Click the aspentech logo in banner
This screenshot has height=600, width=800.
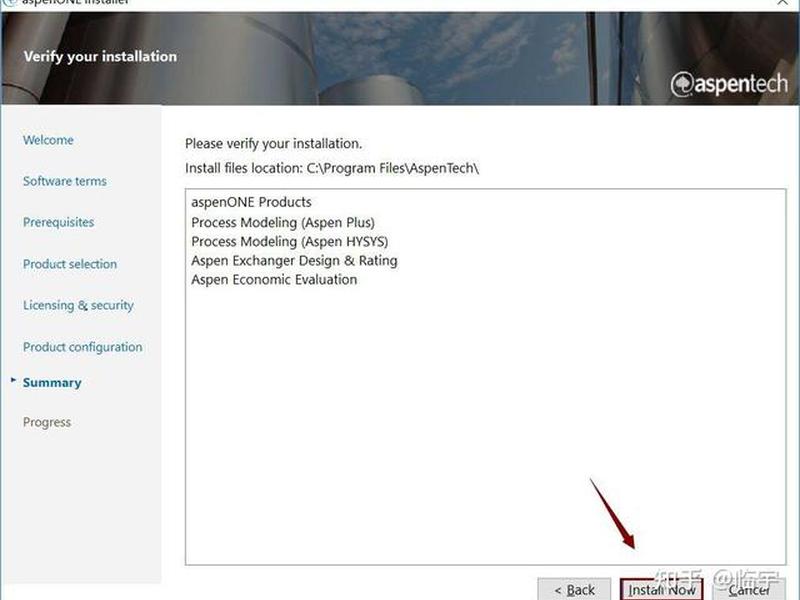click(729, 84)
